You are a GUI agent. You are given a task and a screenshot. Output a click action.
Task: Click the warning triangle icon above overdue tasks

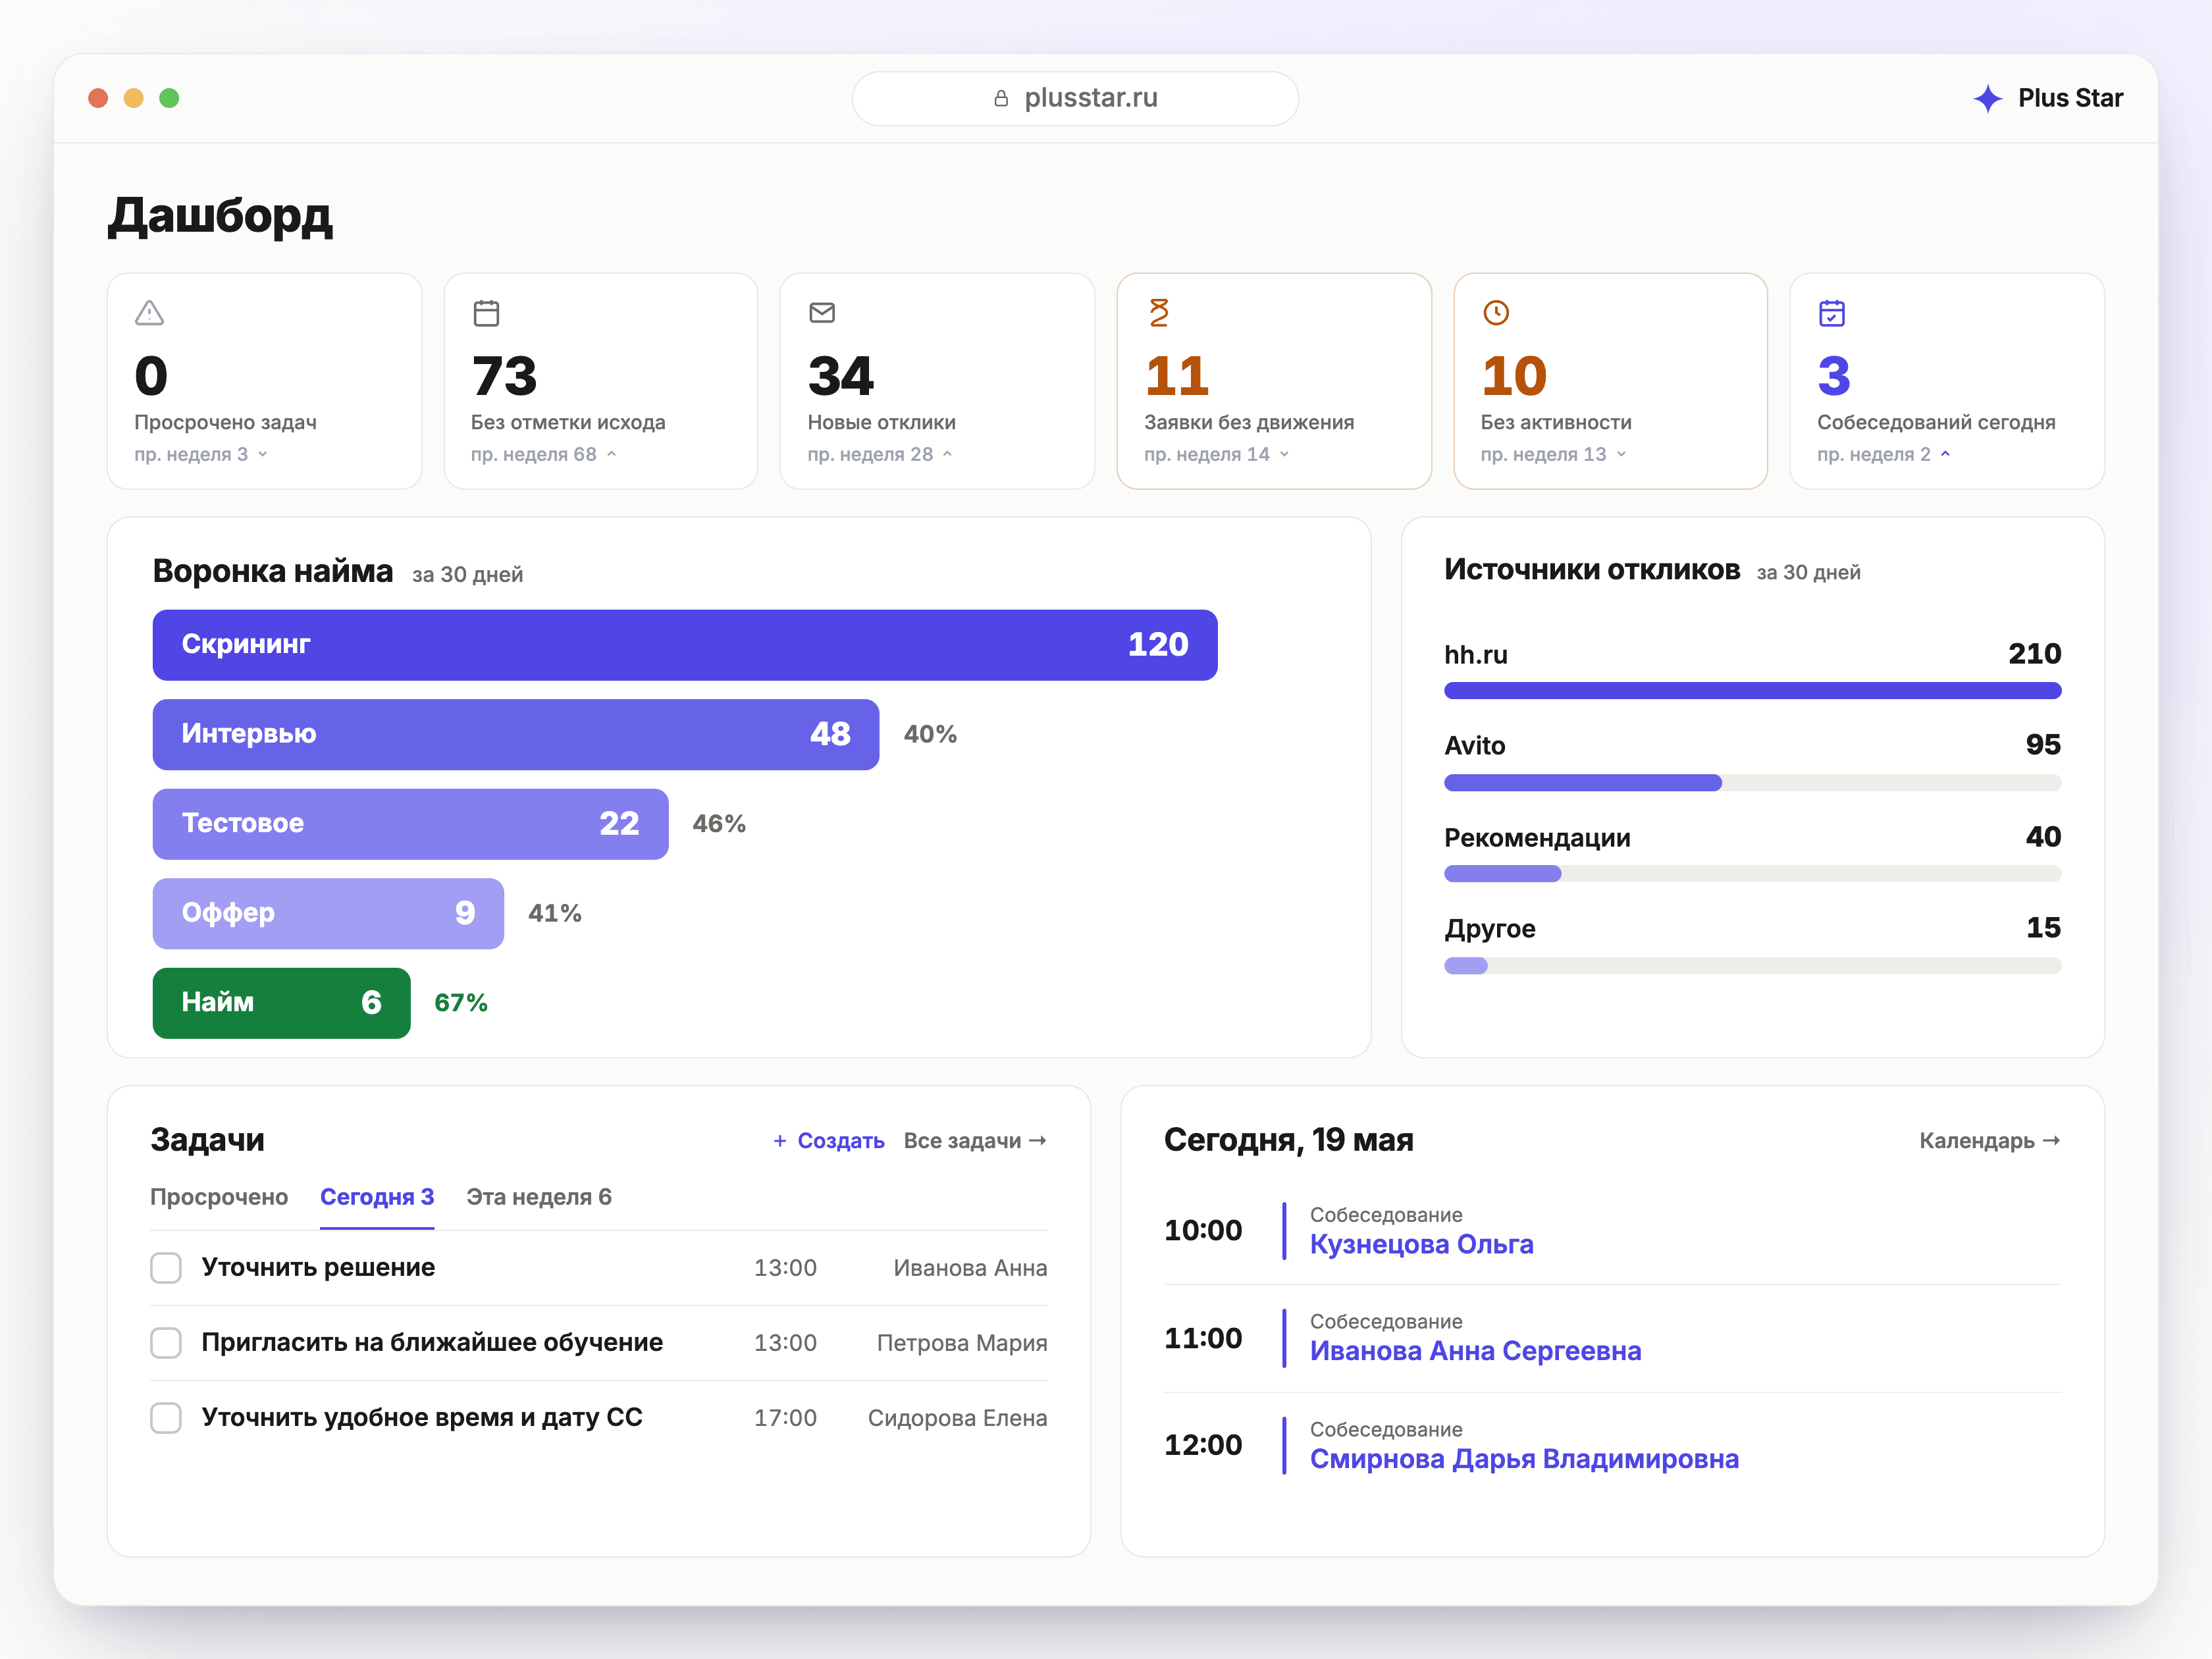[x=149, y=313]
